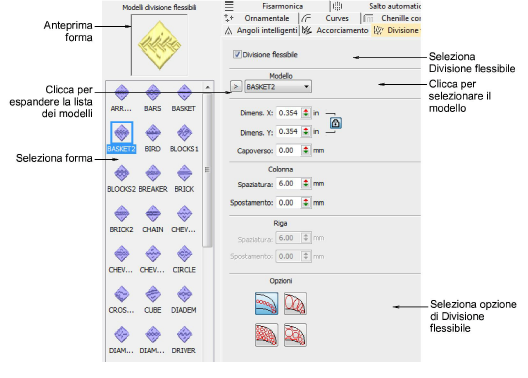The height and width of the screenshot is (378, 528).
Task: Select the BIRD pattern shape icon
Action: (153, 133)
